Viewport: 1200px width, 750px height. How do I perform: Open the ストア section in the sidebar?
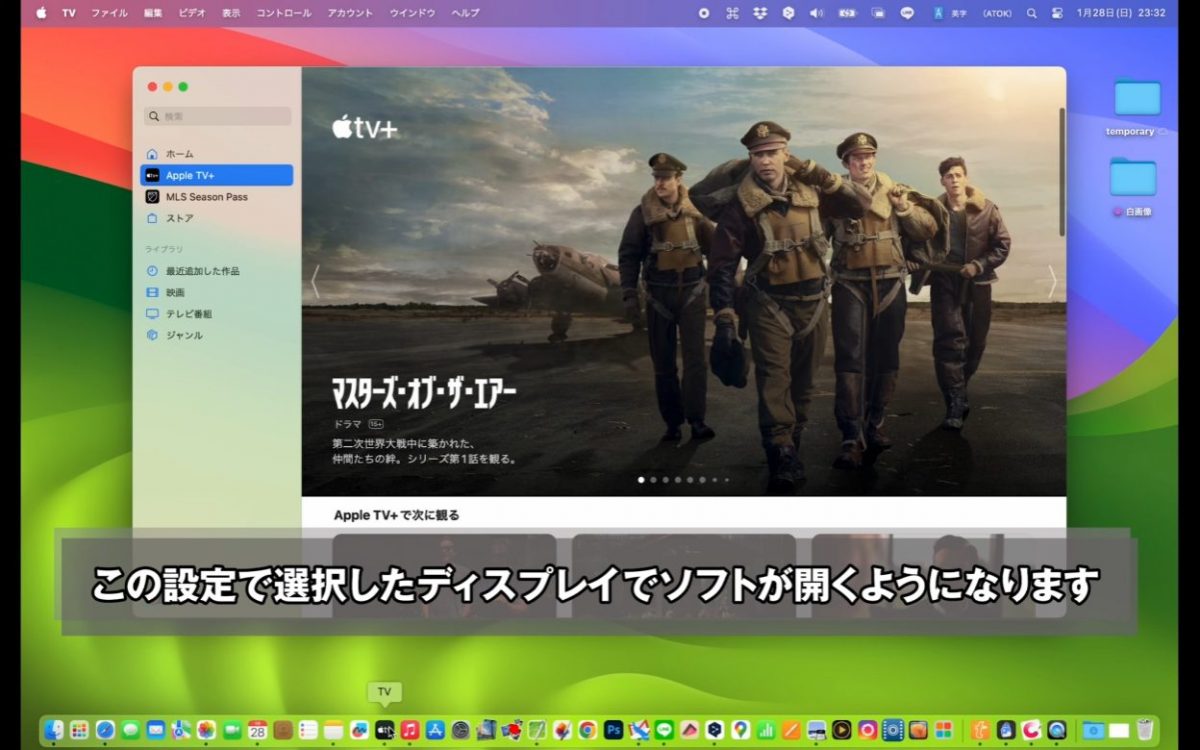click(217, 218)
